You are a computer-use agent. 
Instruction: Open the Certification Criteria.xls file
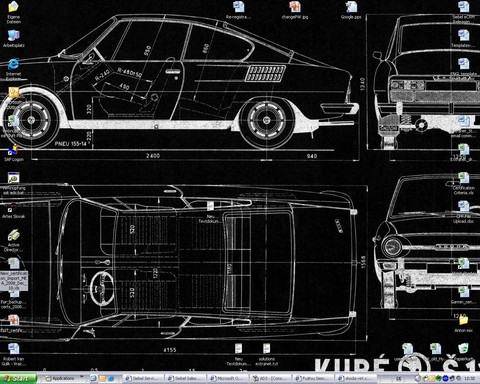[x=463, y=183]
